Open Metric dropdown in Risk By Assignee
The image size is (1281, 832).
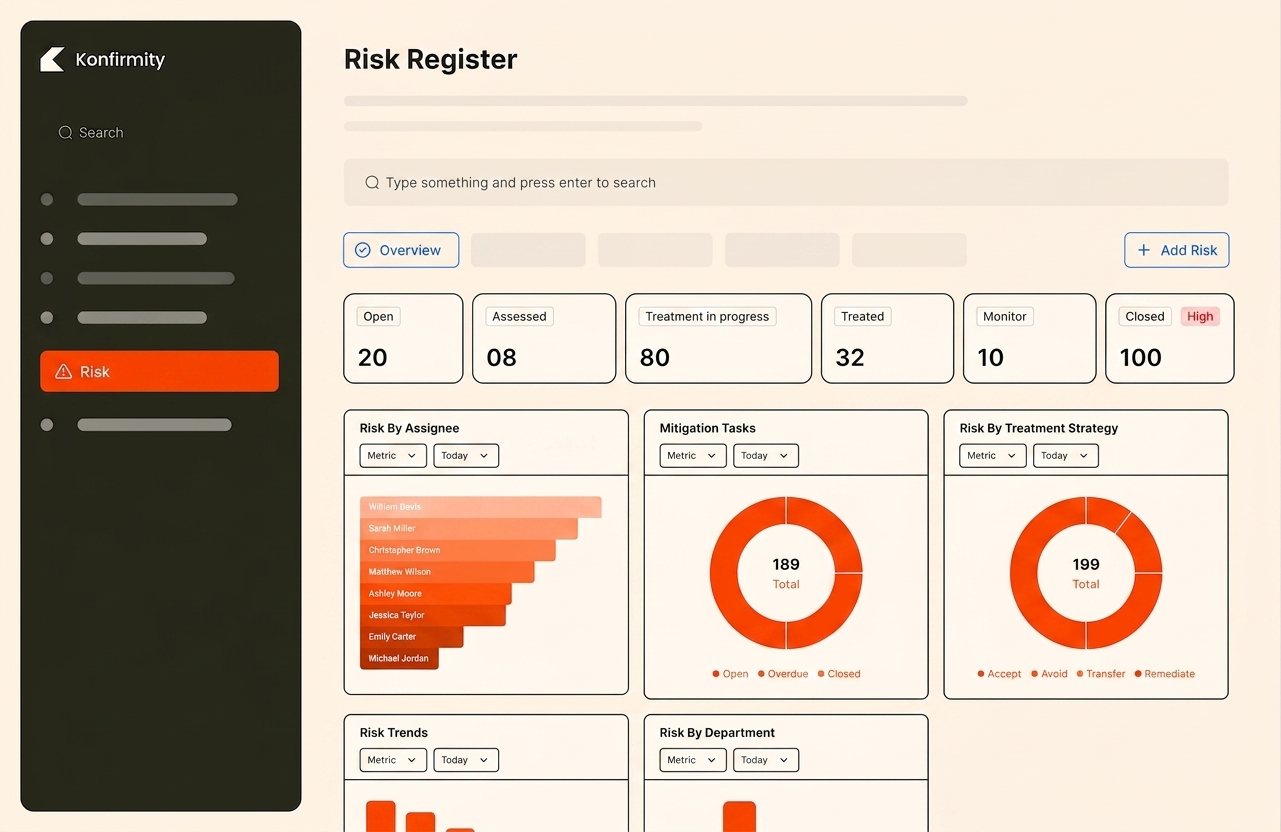point(393,455)
